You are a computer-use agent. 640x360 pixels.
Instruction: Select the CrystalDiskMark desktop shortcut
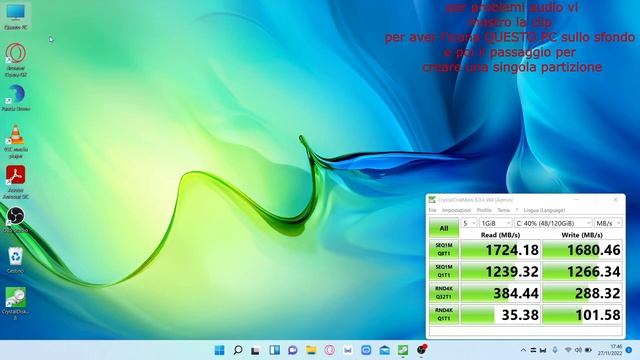pyautogui.click(x=16, y=303)
